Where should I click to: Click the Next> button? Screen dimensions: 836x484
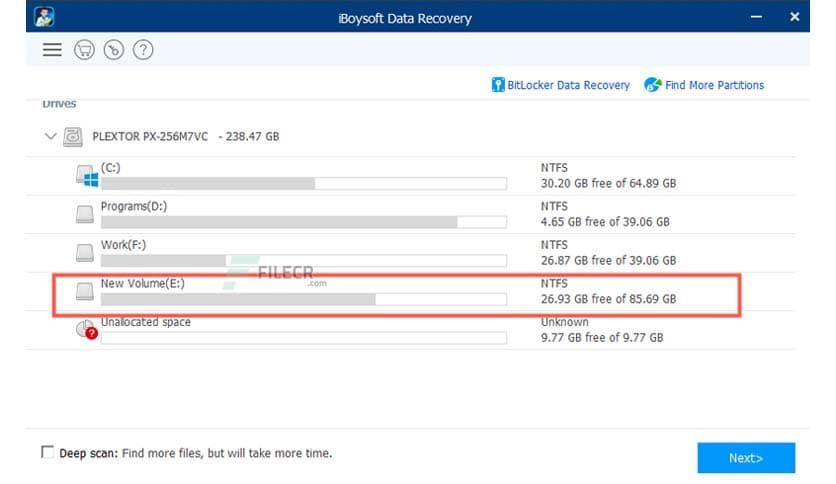746,457
